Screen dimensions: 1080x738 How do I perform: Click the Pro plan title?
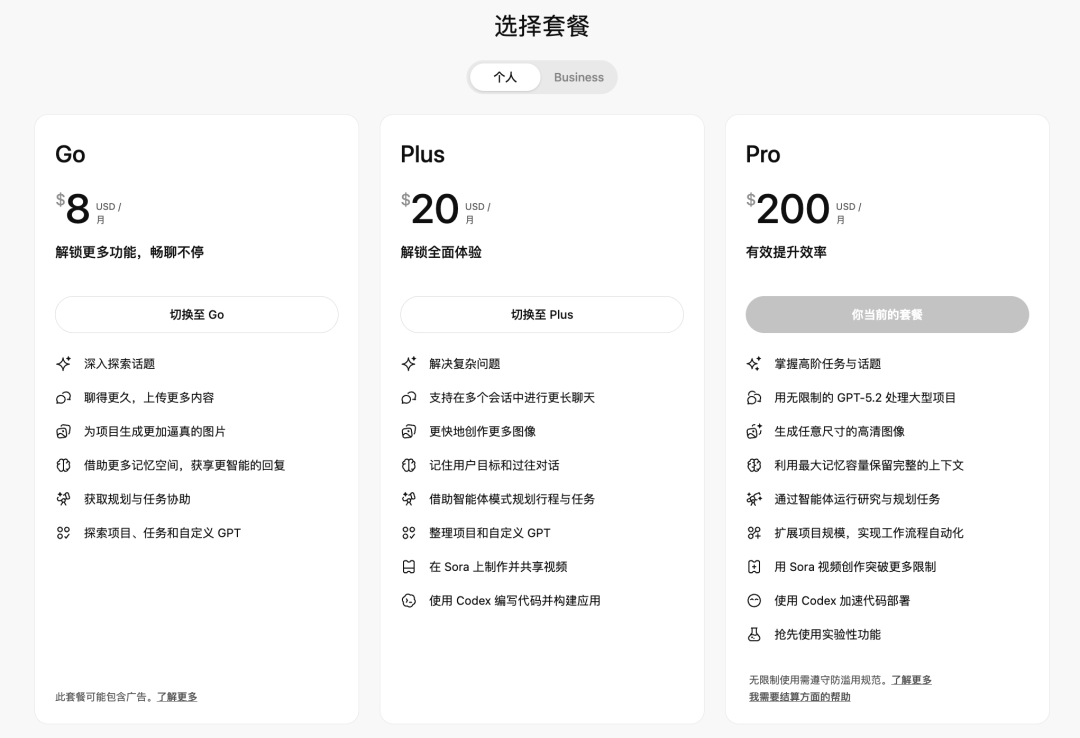[763, 154]
